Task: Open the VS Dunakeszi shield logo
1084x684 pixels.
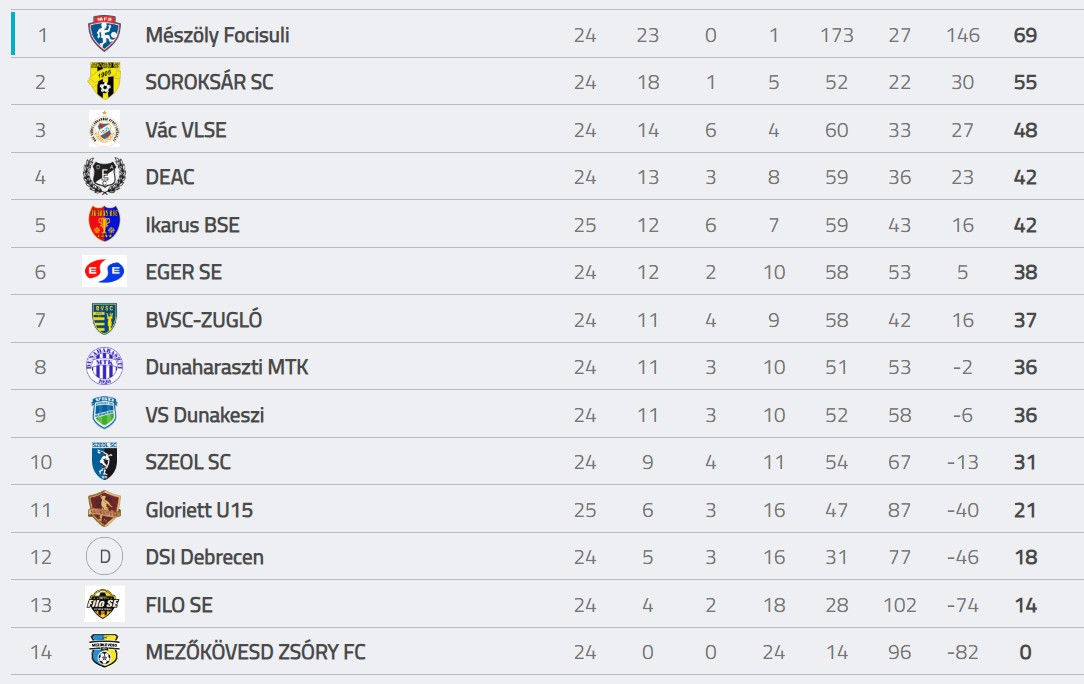Action: (x=104, y=414)
